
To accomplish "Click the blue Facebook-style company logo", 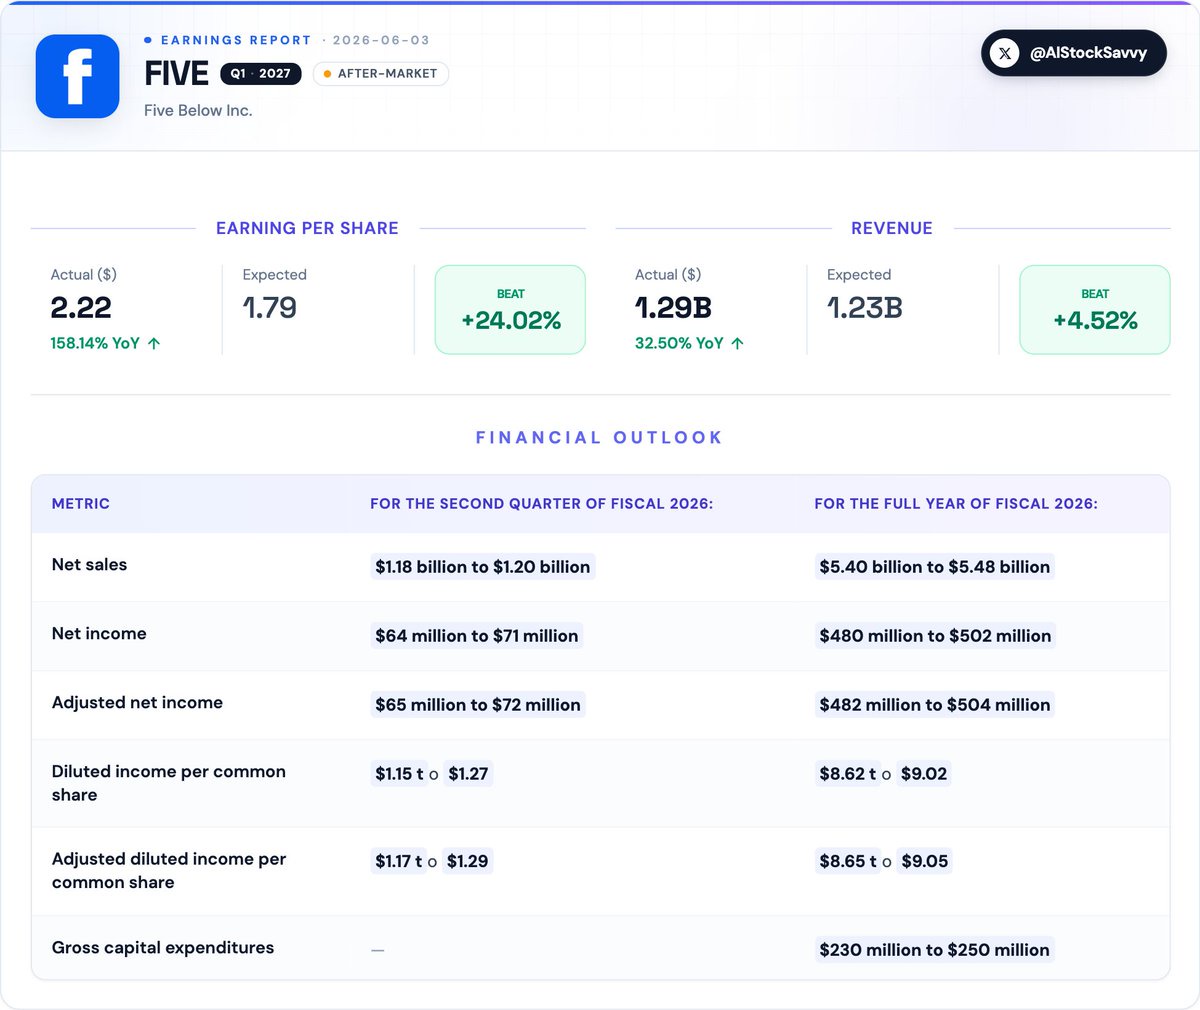I will [x=77, y=76].
